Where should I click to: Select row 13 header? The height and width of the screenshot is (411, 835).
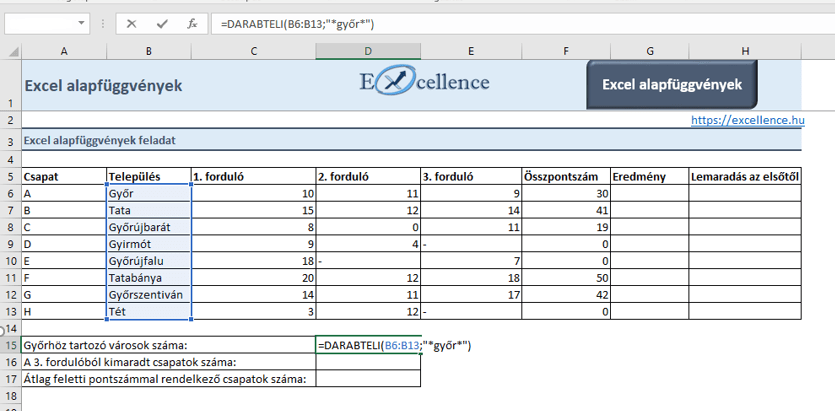pos(11,311)
